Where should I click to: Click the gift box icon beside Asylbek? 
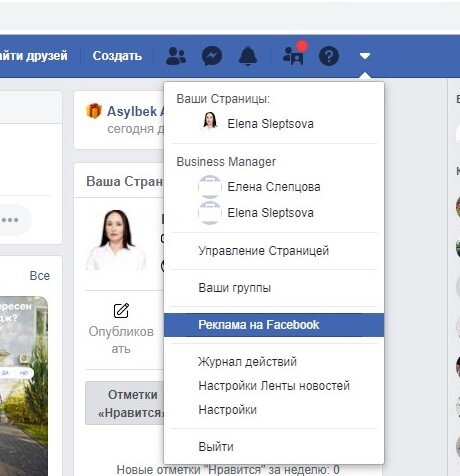point(94,111)
